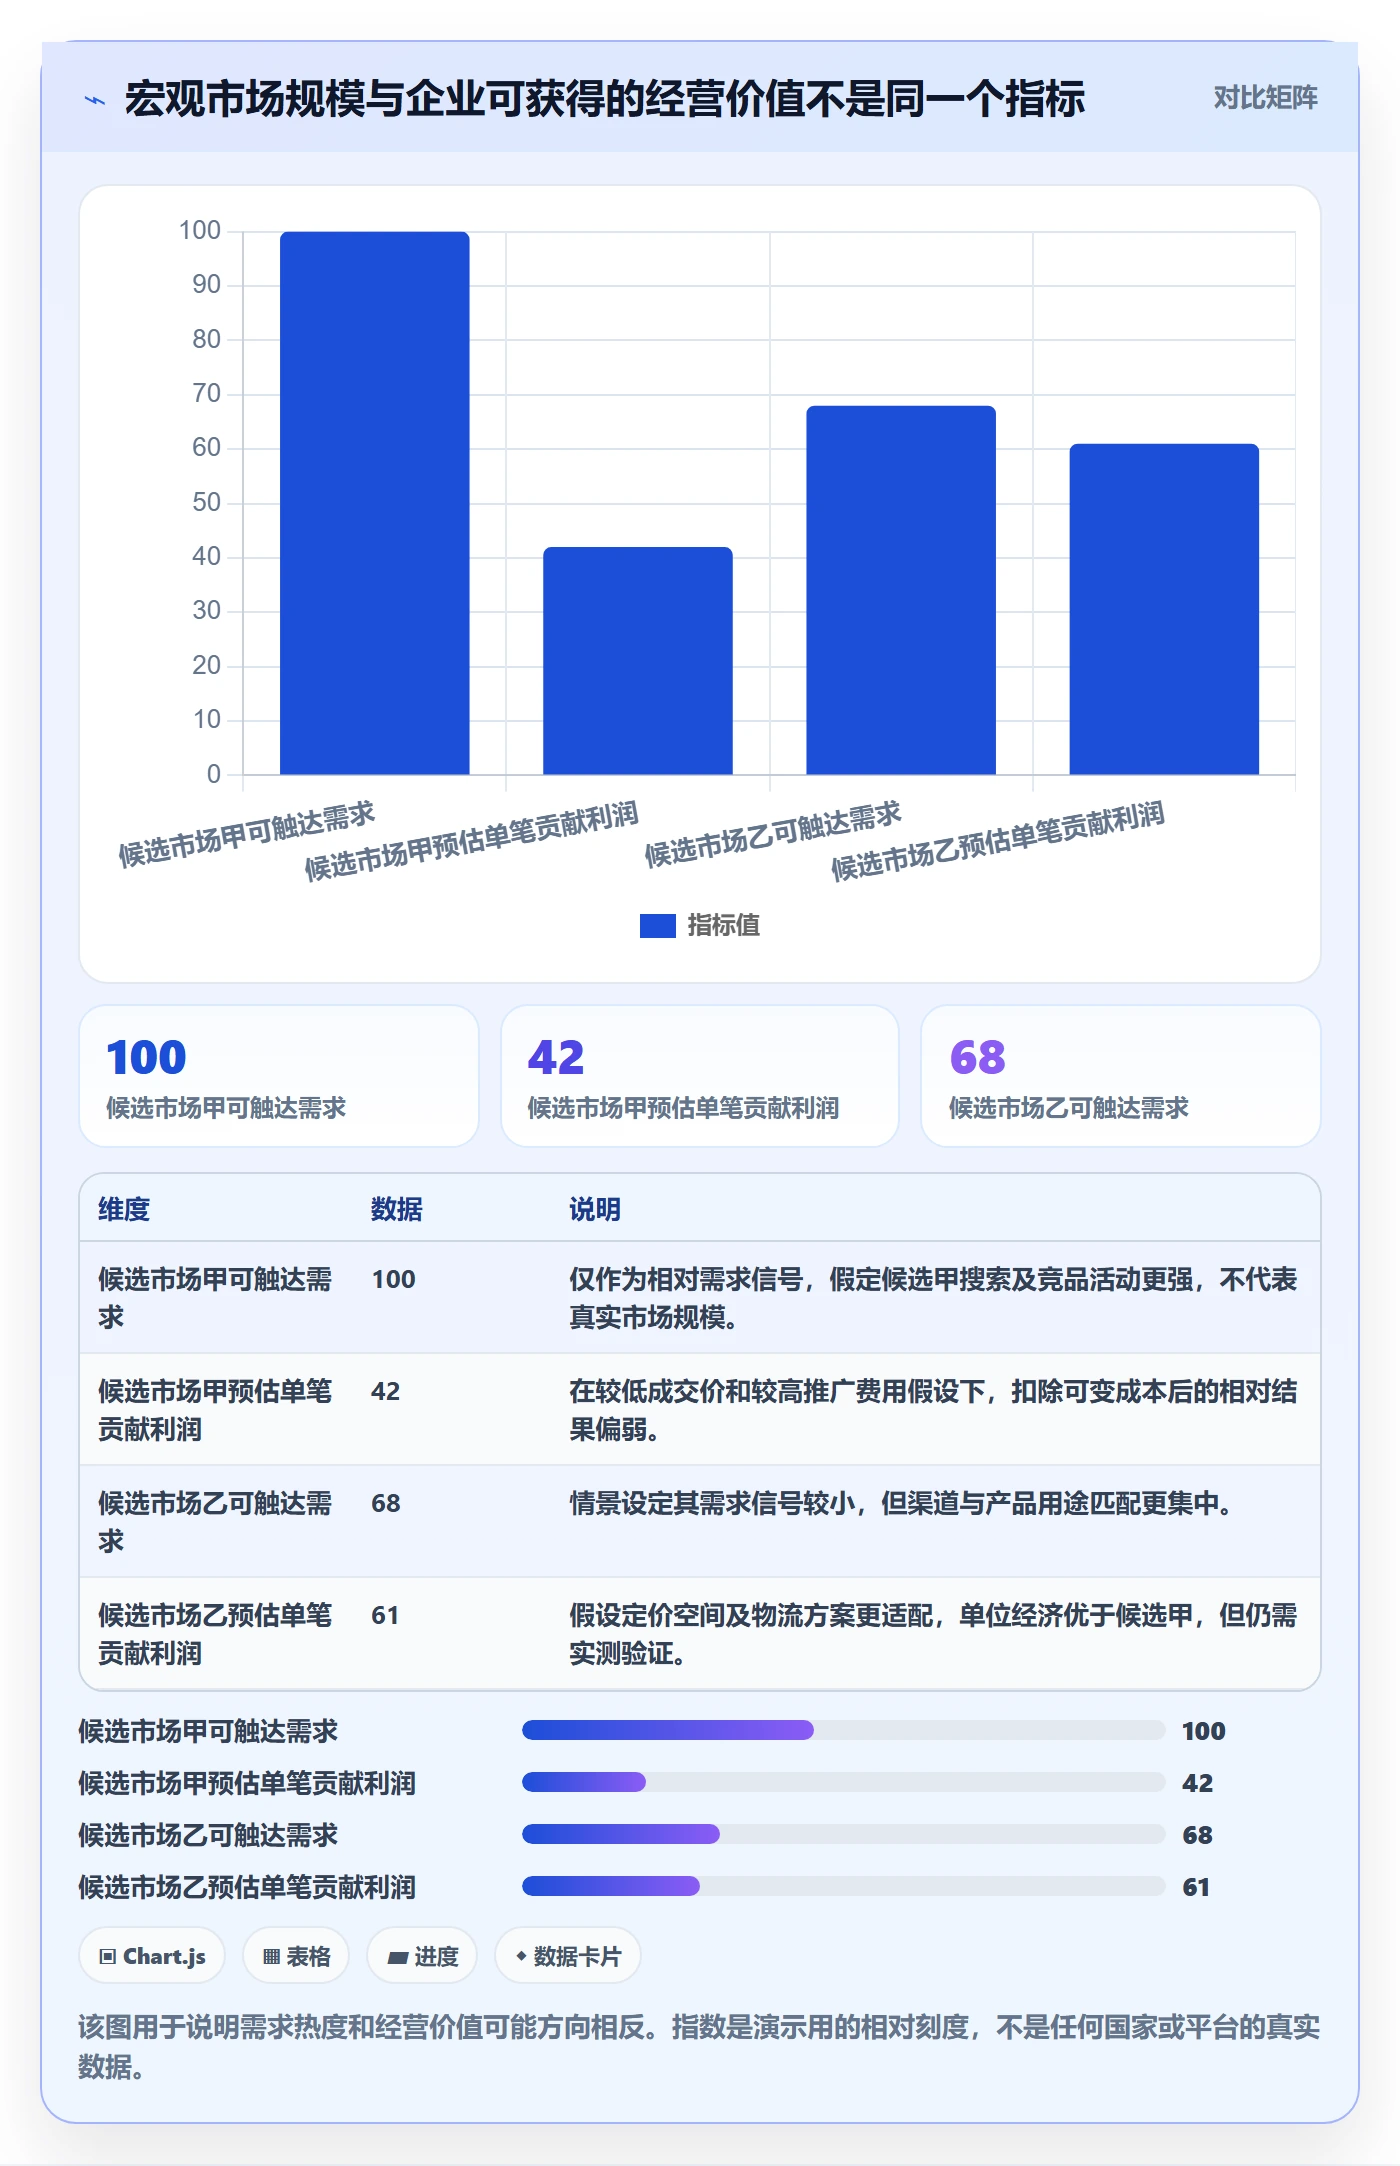
Task: Click y-axis label 50 on chart
Action: (x=206, y=502)
